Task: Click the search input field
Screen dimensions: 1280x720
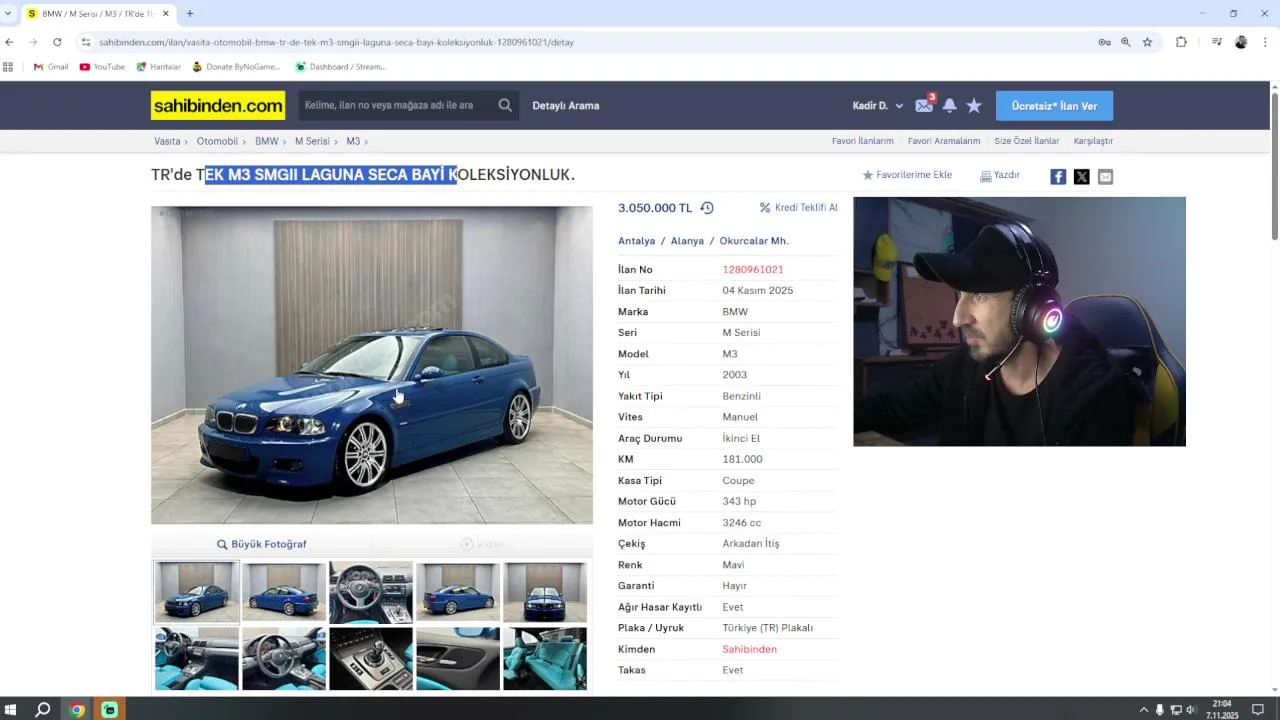Action: pos(395,105)
